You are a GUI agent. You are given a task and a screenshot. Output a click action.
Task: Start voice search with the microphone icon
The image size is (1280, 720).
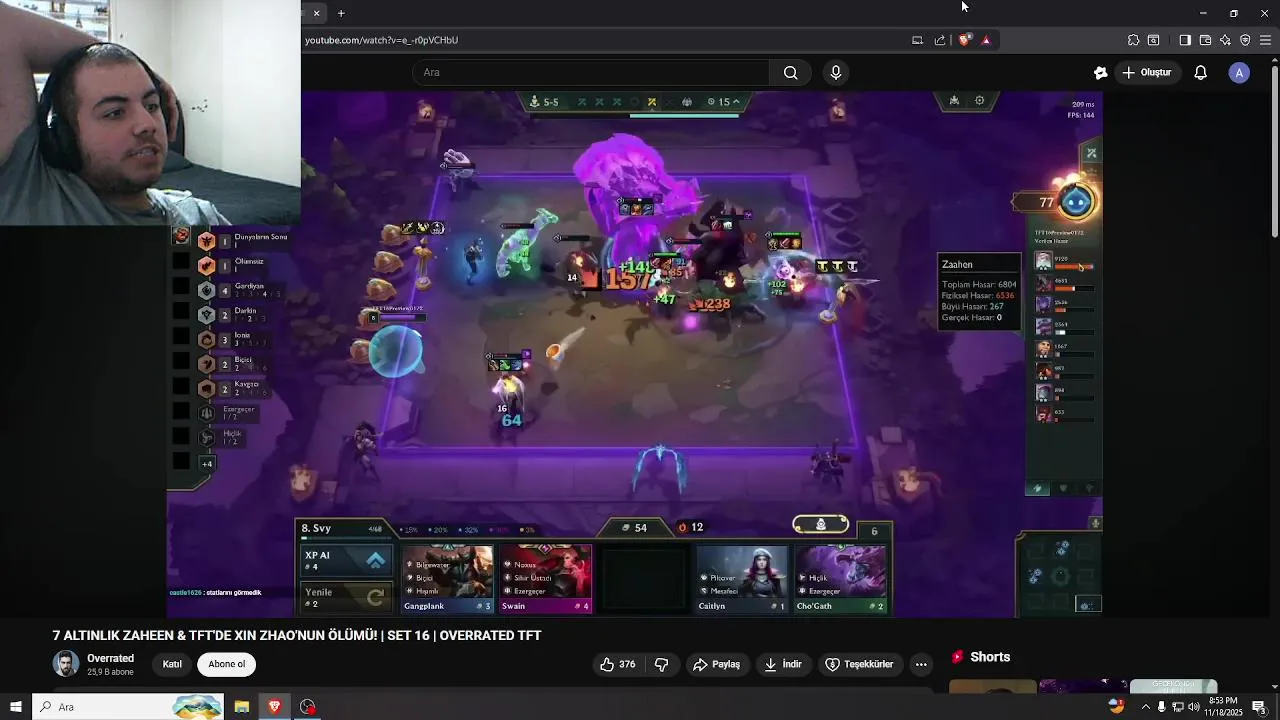(x=836, y=72)
